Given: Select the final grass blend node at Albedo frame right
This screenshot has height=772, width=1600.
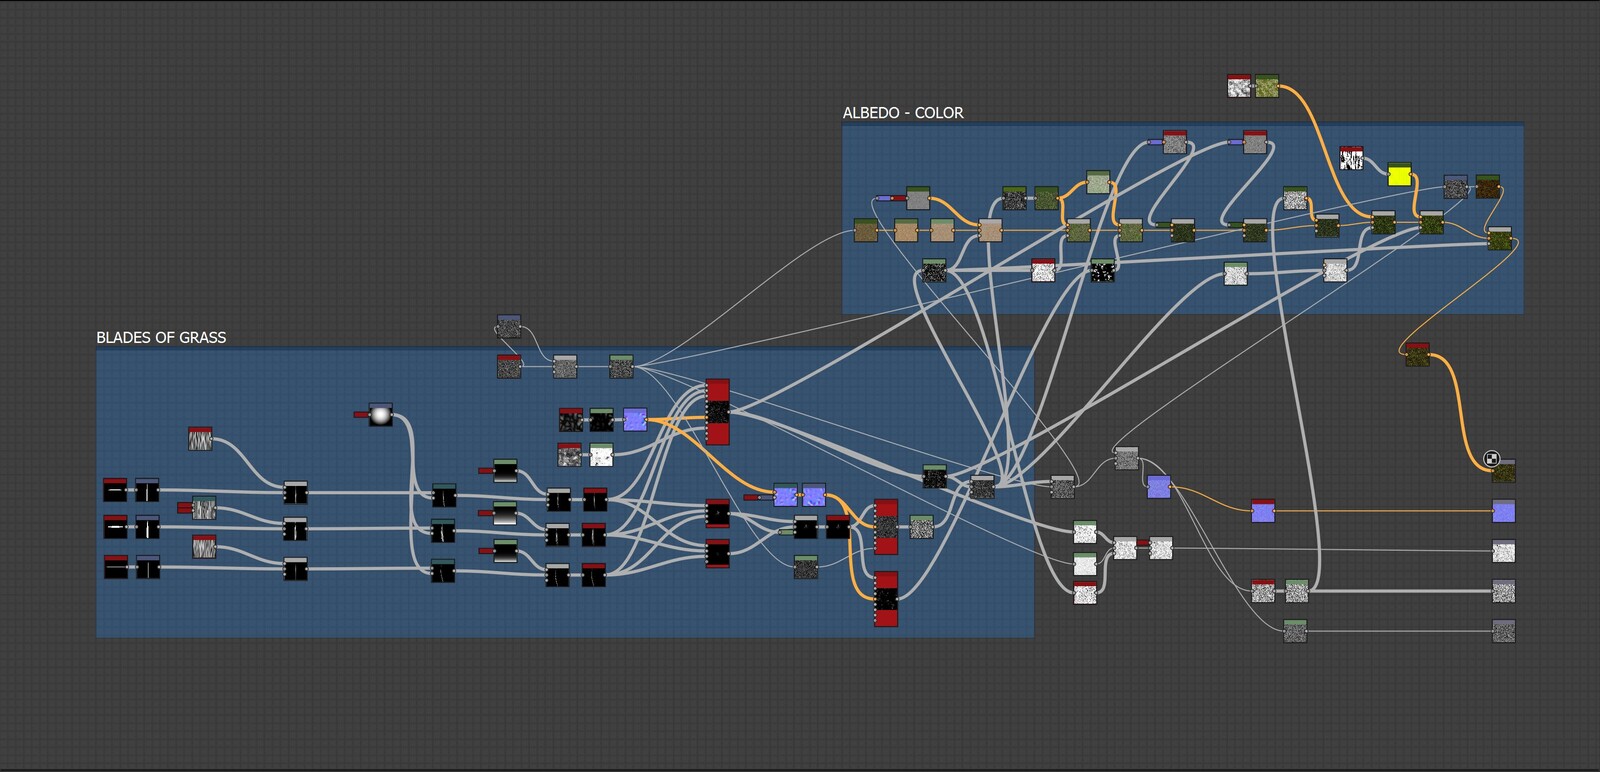Looking at the screenshot, I should click(x=1499, y=238).
